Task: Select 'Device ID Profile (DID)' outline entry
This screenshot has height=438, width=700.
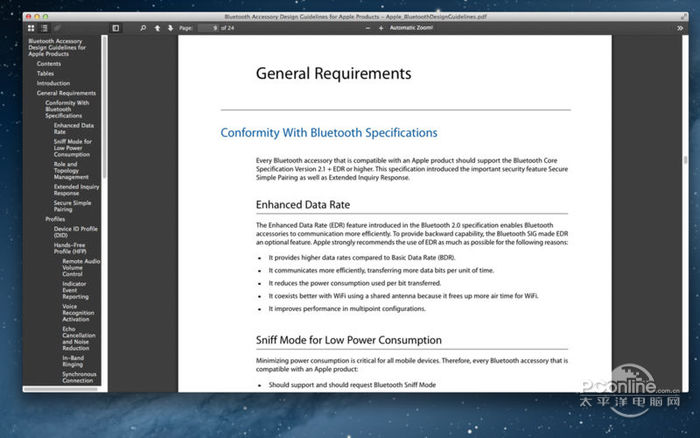Action: click(75, 232)
